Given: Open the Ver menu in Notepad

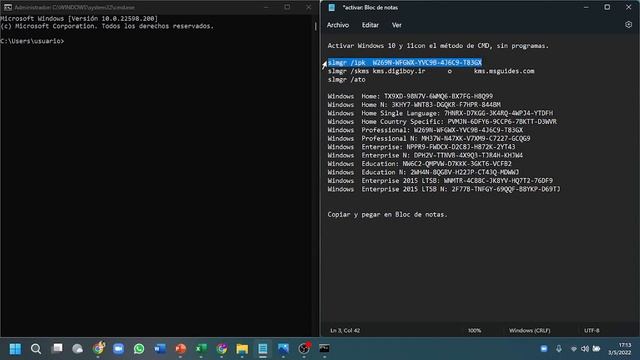Looking at the screenshot, I should (x=397, y=25).
